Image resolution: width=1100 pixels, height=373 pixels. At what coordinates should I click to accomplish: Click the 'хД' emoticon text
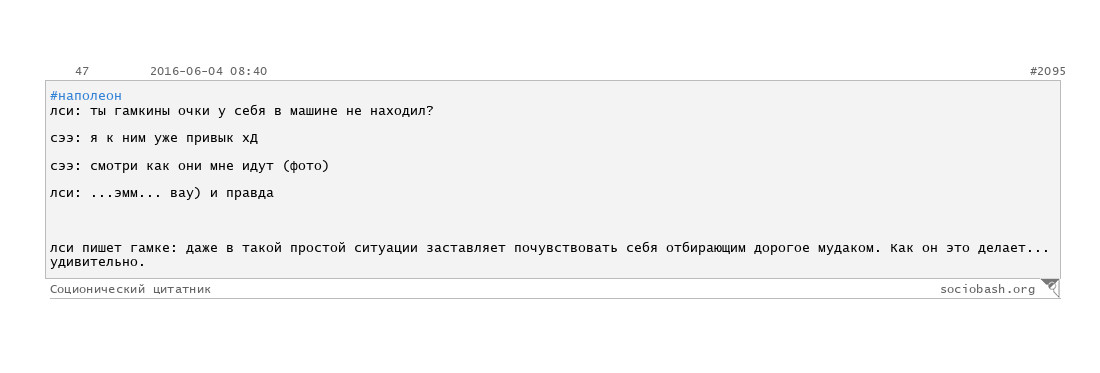tap(250, 138)
